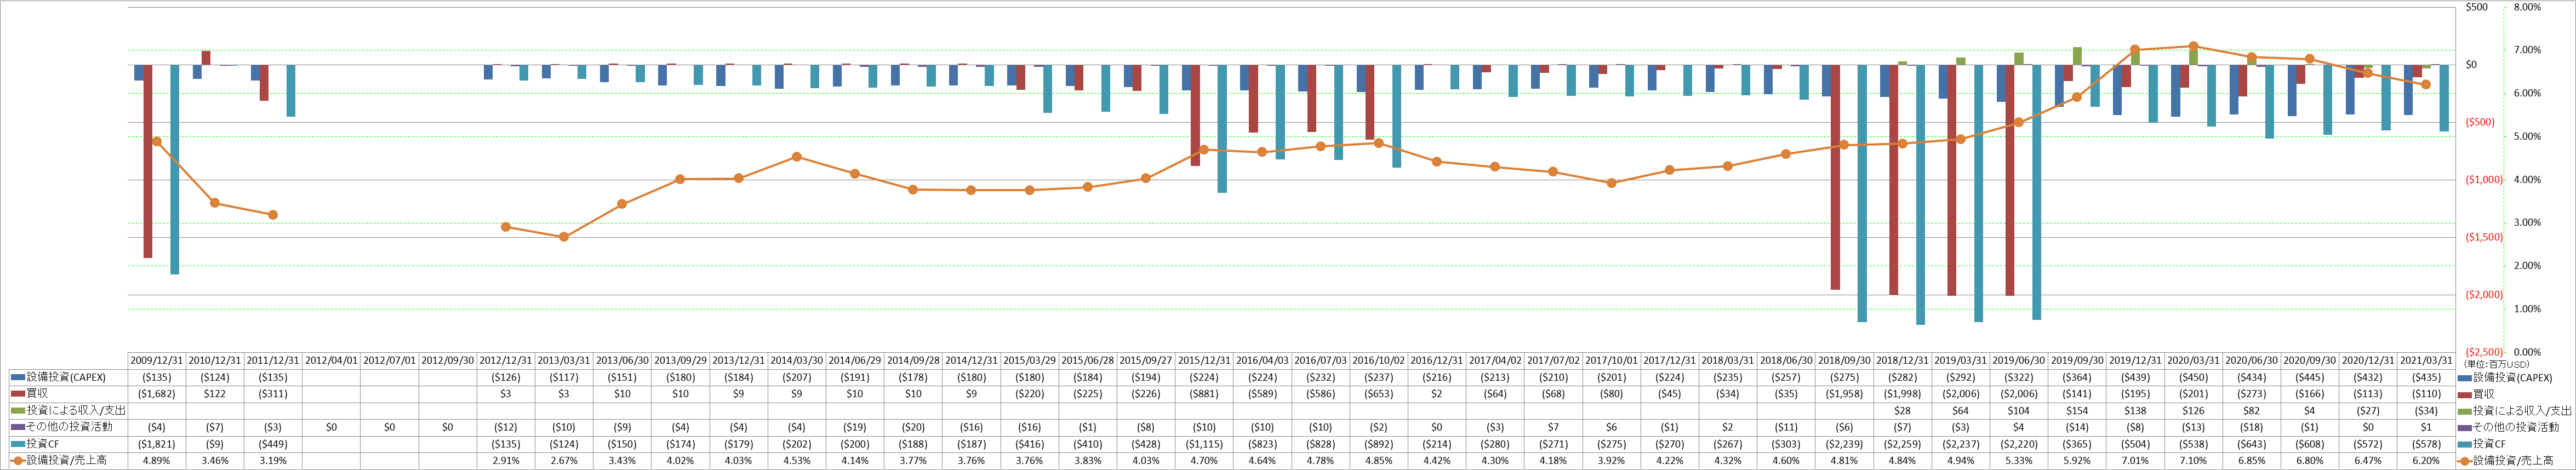Click the ratio cell 3.46%
The width and height of the screenshot is (2576, 470).
(x=215, y=461)
